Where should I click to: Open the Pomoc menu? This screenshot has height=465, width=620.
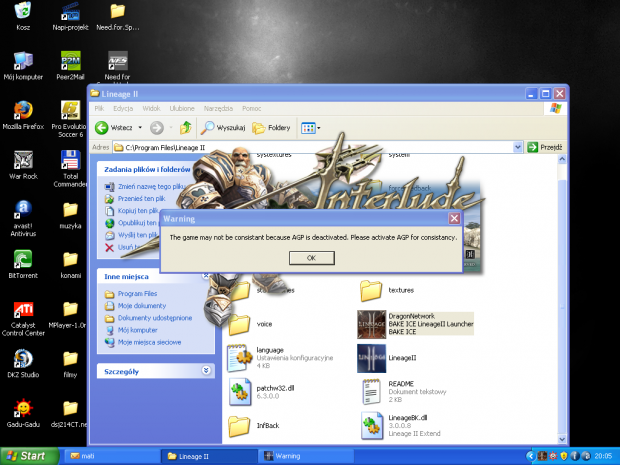[x=251, y=108]
